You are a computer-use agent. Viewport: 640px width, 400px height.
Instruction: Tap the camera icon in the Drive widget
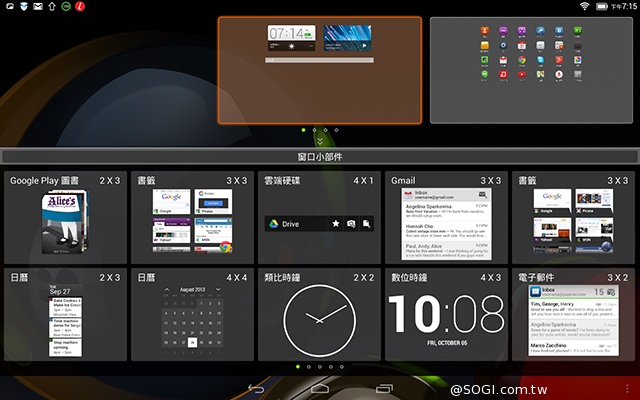351,224
